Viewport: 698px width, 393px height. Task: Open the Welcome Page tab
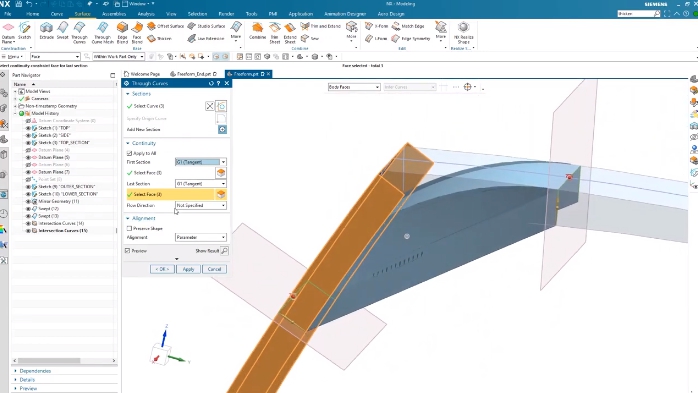point(142,74)
